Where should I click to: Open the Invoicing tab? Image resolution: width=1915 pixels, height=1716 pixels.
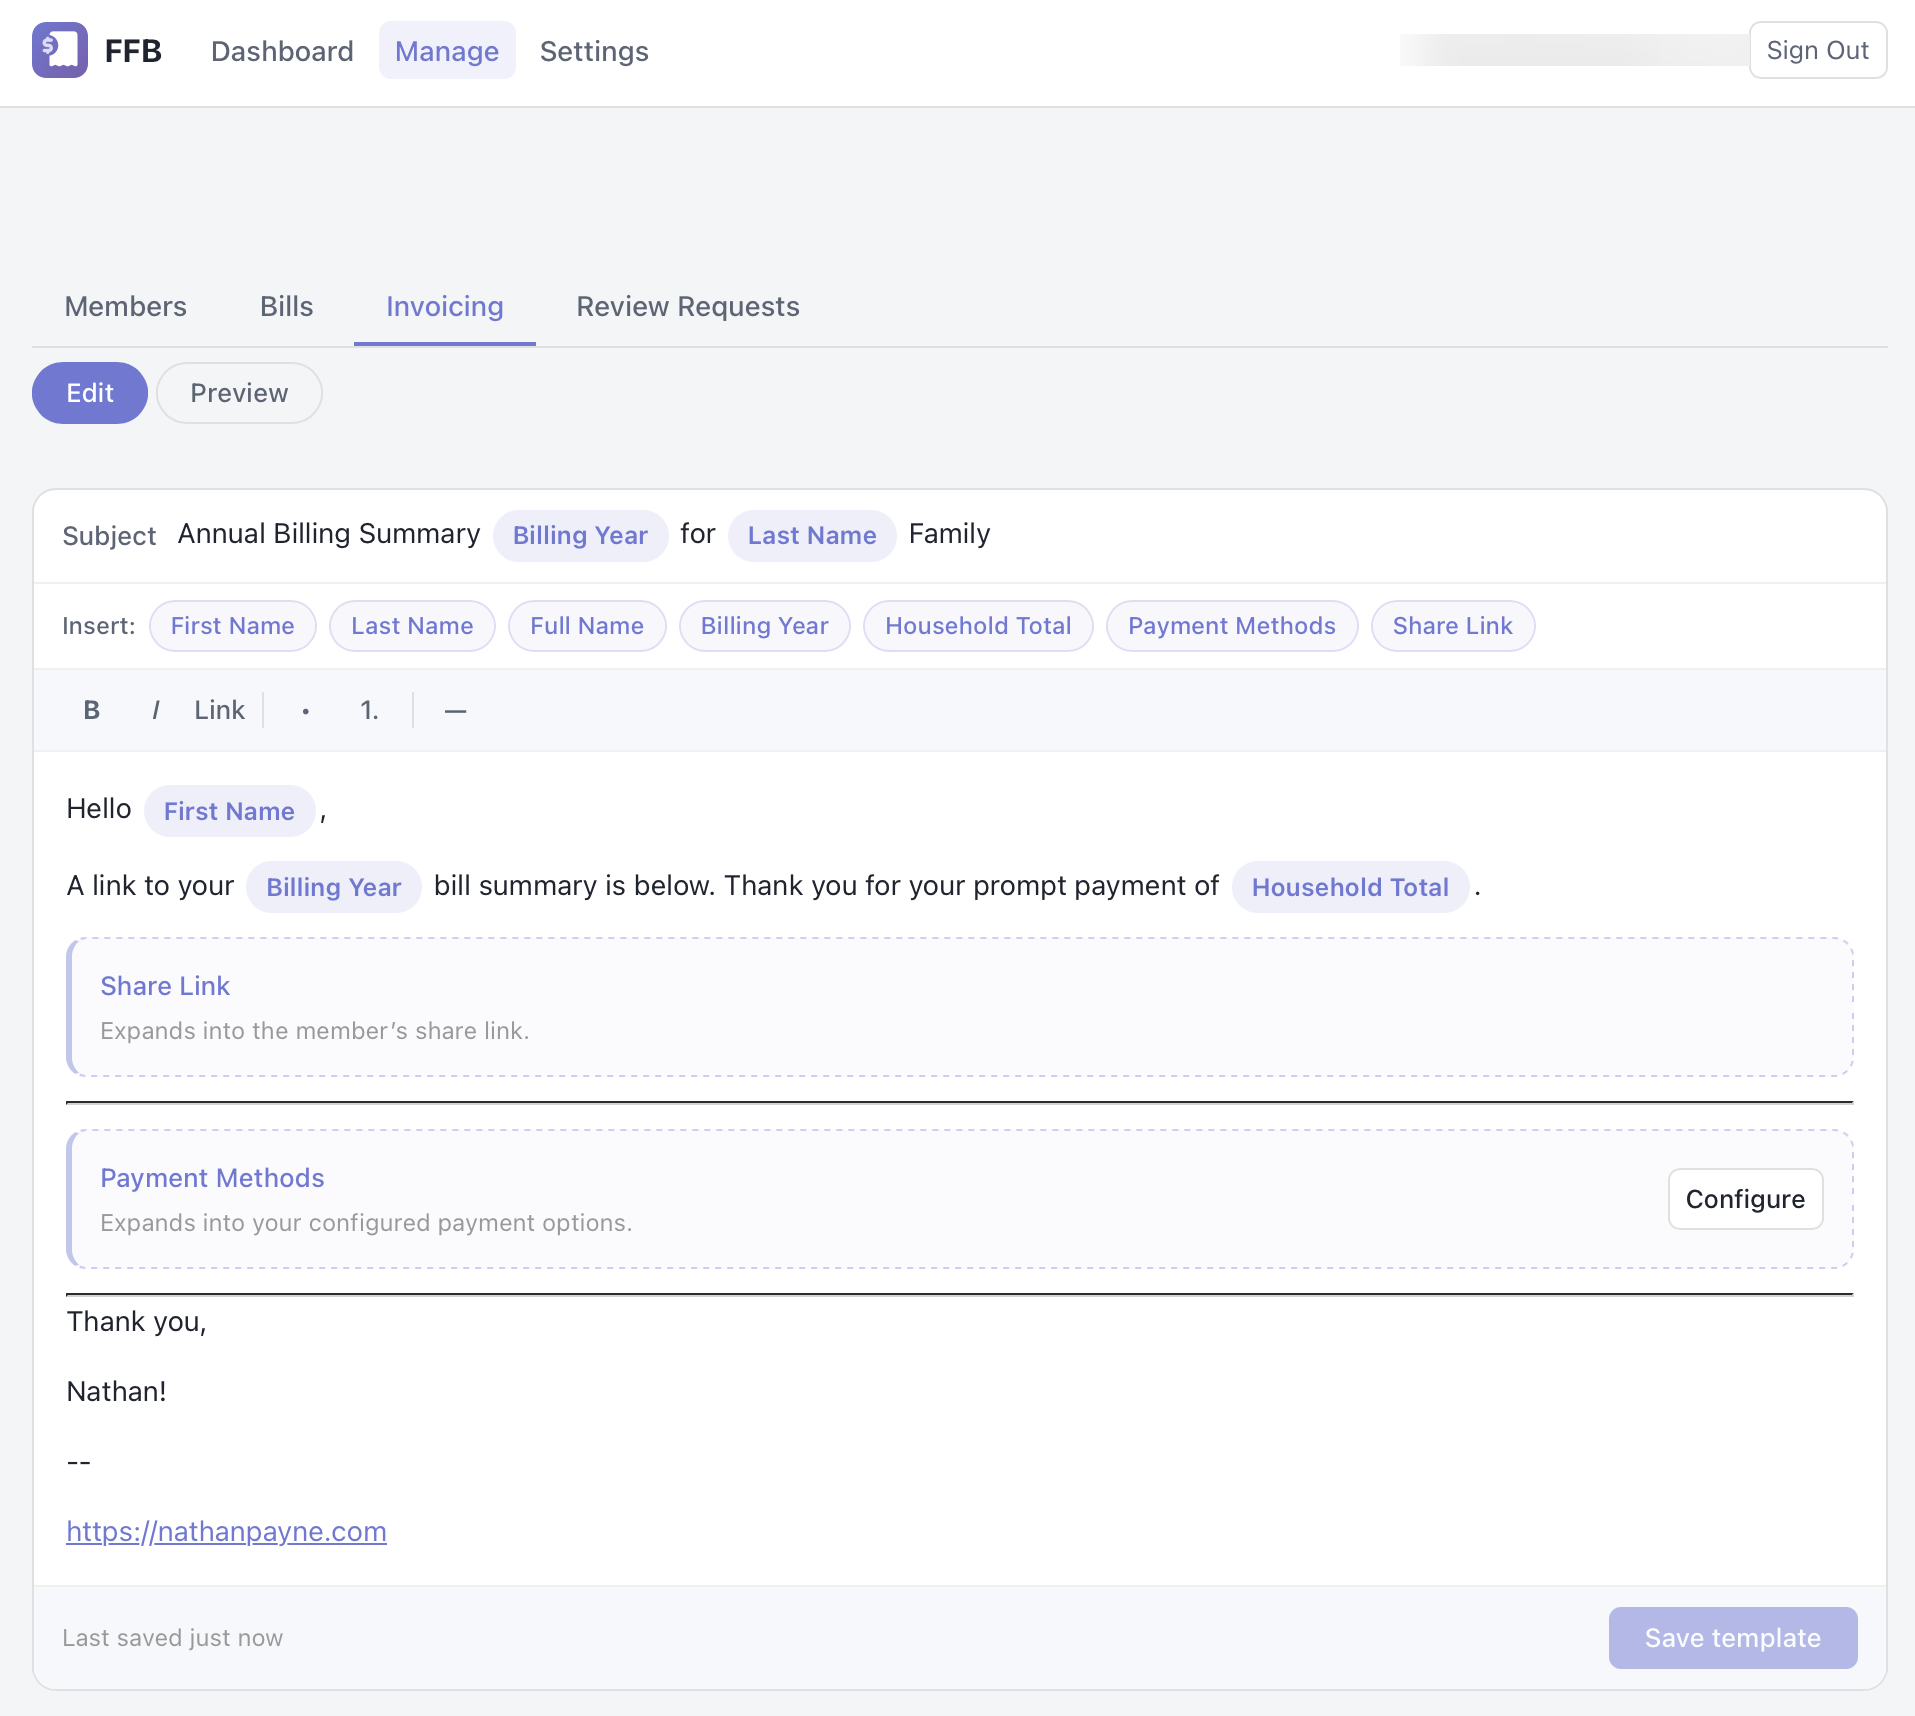click(x=444, y=306)
